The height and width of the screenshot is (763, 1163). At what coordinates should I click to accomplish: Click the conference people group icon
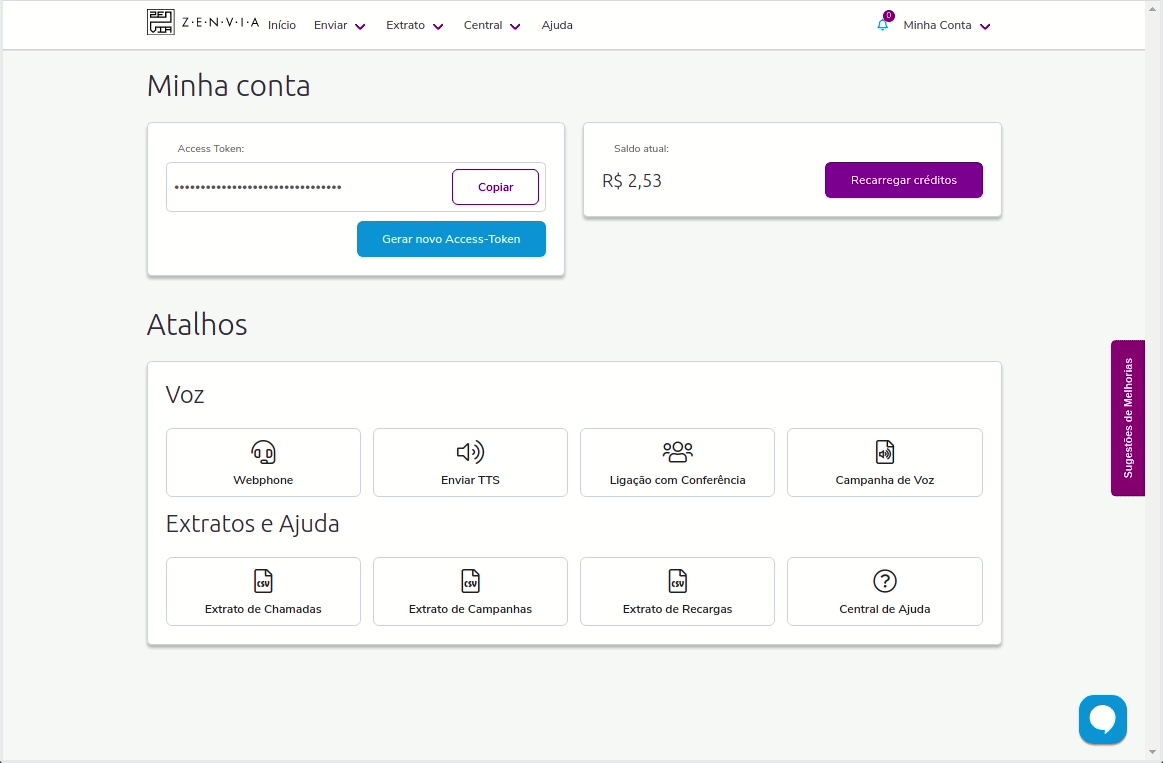pyautogui.click(x=677, y=452)
